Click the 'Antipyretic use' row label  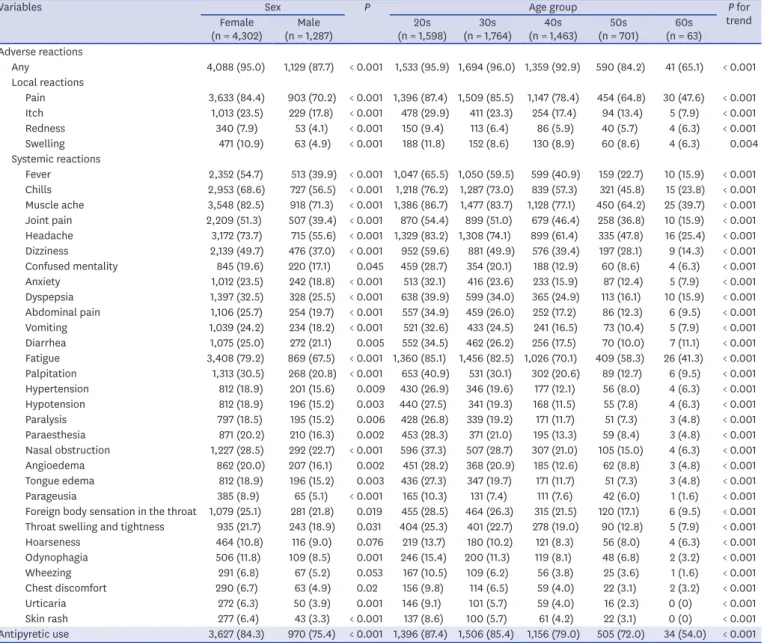(34, 634)
